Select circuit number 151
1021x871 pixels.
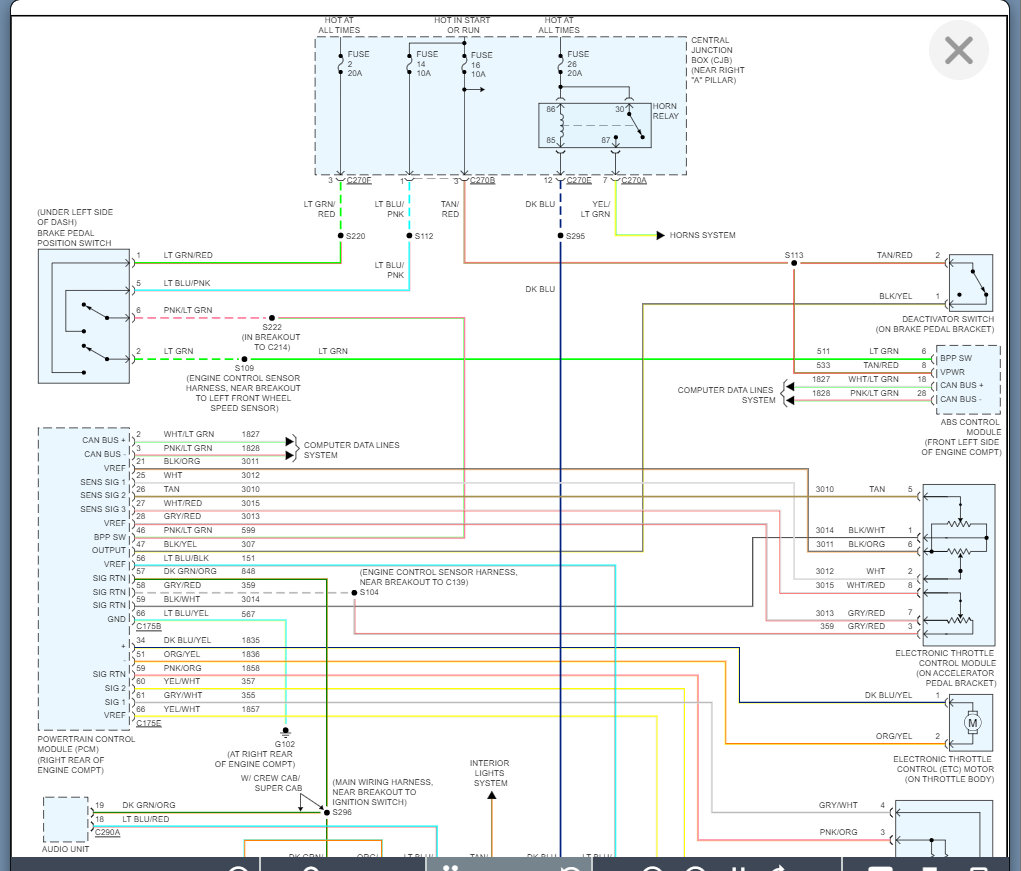click(x=248, y=558)
